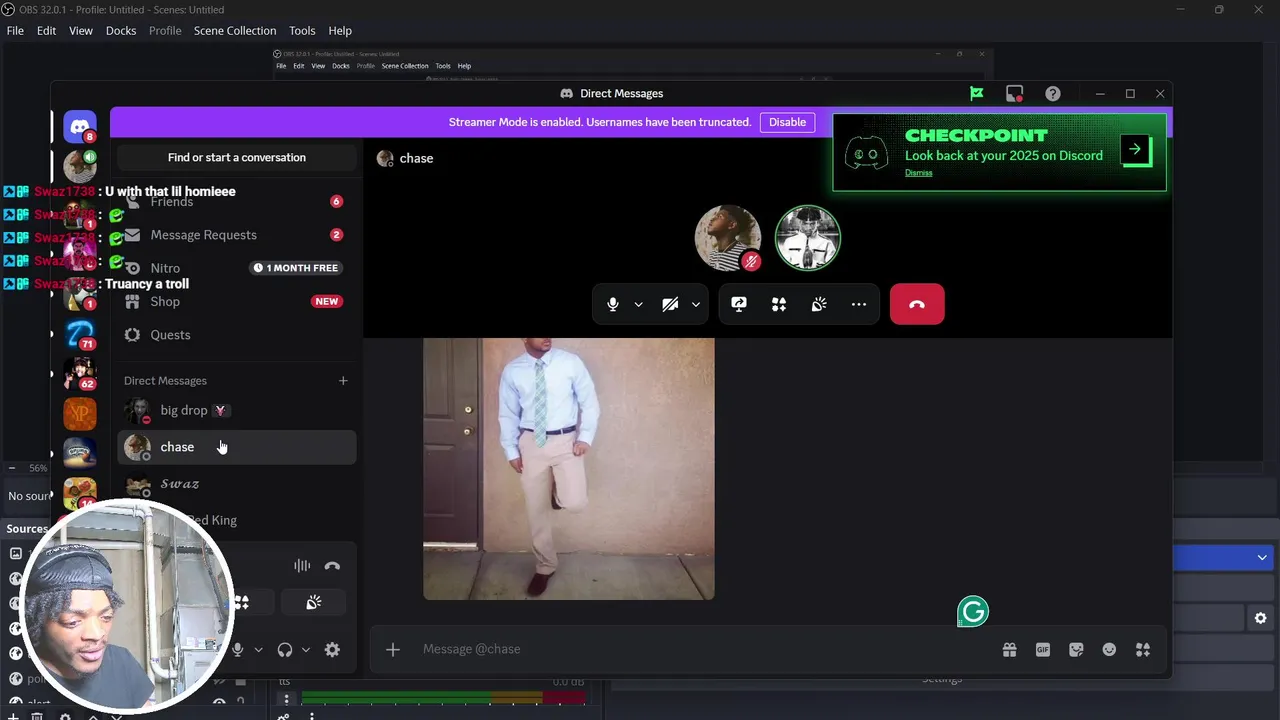Open inbox icon in Discord title bar
The image size is (1280, 720).
point(1014,93)
